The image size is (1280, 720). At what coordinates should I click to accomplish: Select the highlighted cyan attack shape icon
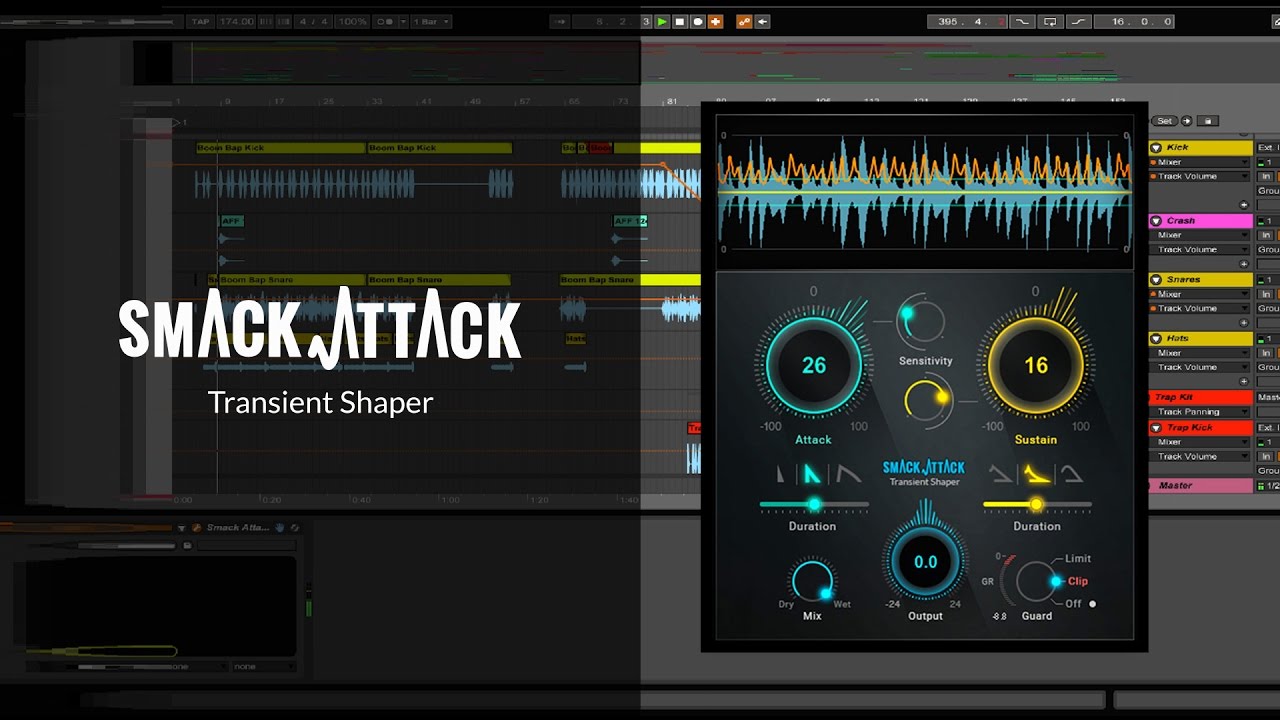812,474
